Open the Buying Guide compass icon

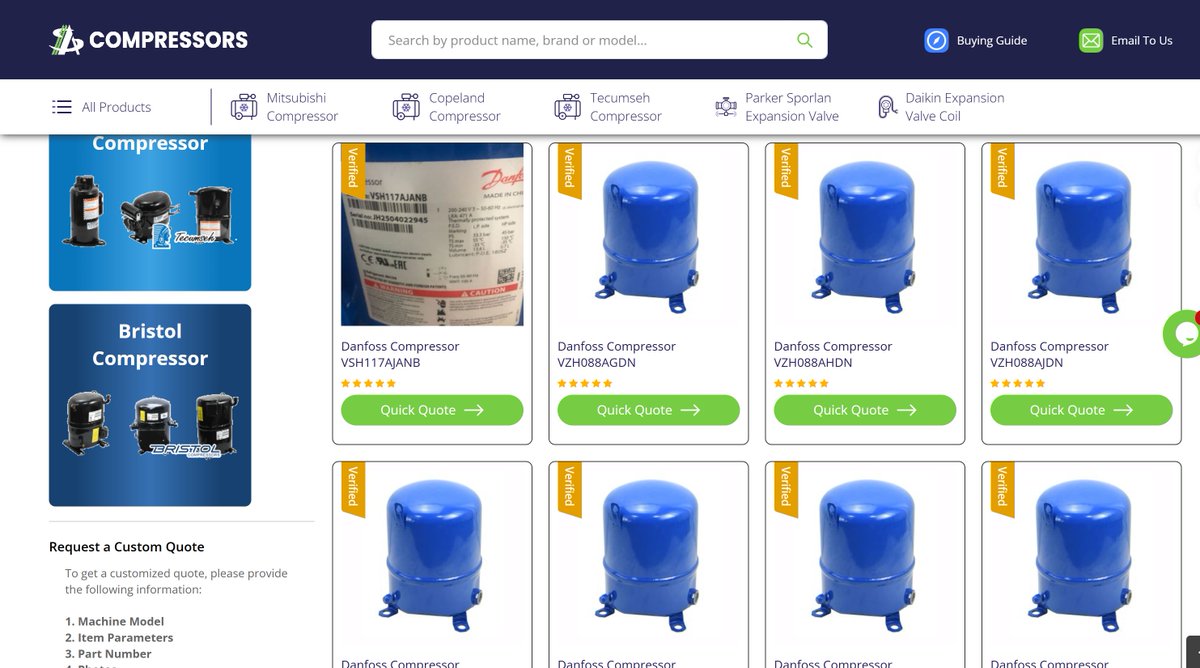click(x=936, y=40)
